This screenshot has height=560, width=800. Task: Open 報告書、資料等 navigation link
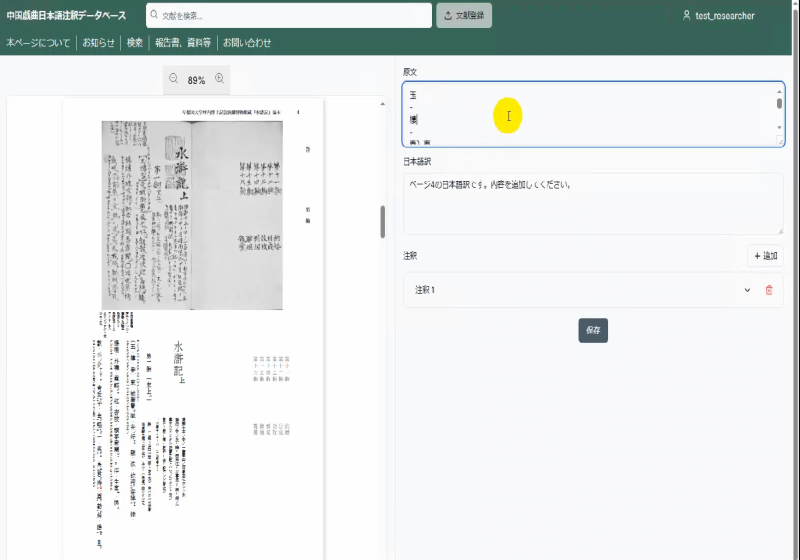coord(183,43)
